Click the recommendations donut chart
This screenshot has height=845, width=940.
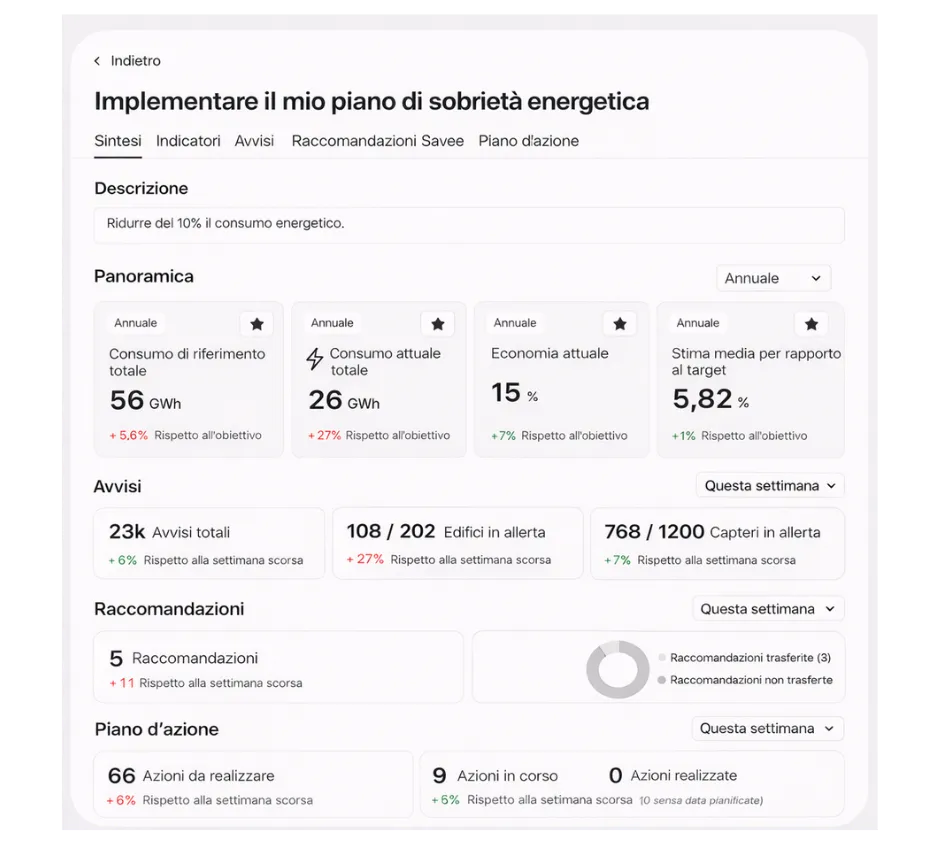click(618, 667)
